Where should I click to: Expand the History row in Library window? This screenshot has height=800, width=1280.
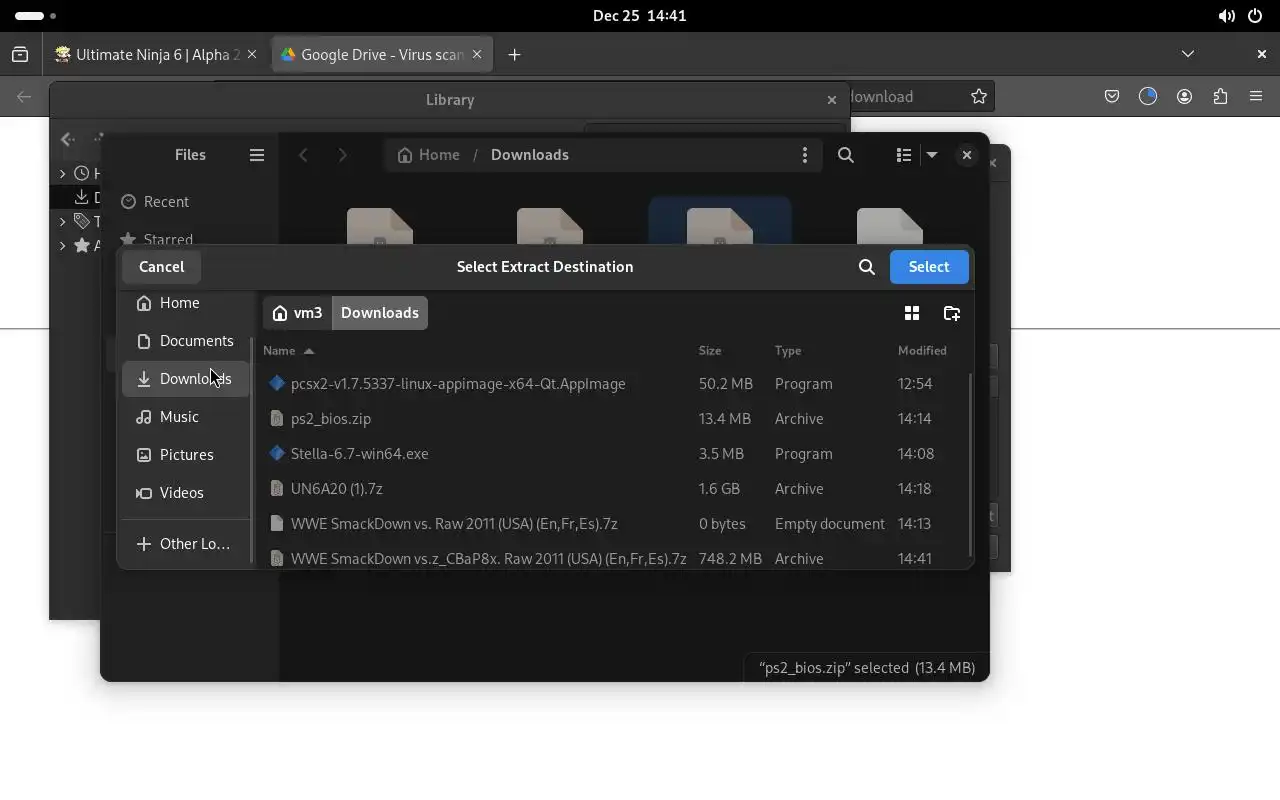pyautogui.click(x=62, y=174)
